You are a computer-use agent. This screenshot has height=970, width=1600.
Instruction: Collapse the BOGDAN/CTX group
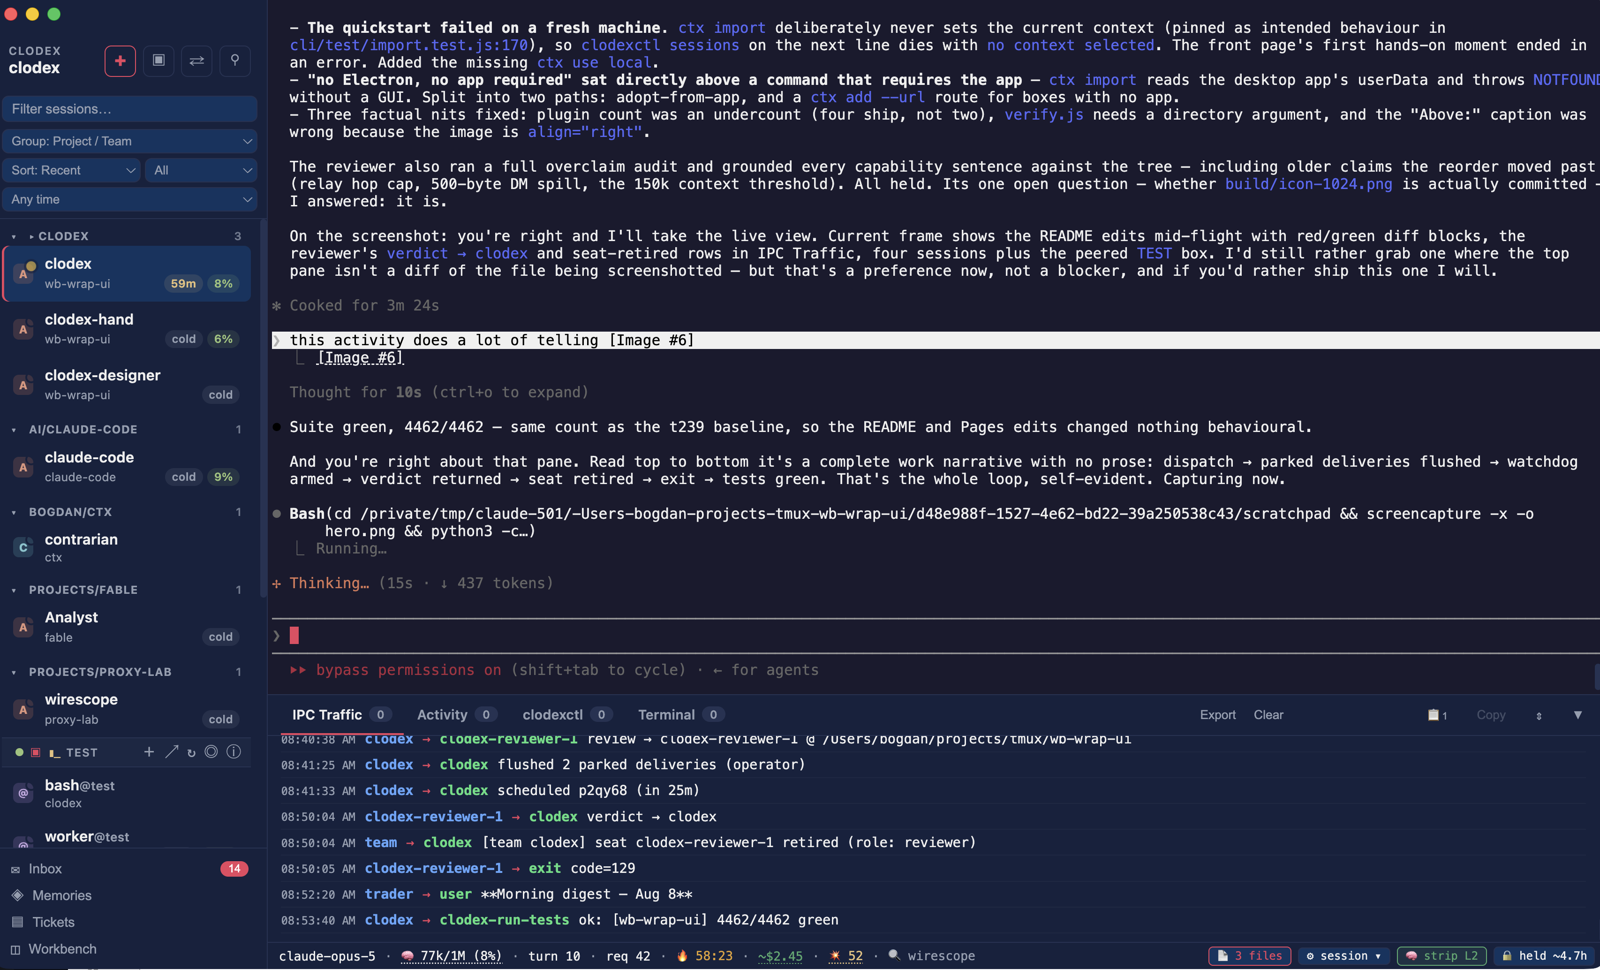[14, 512]
